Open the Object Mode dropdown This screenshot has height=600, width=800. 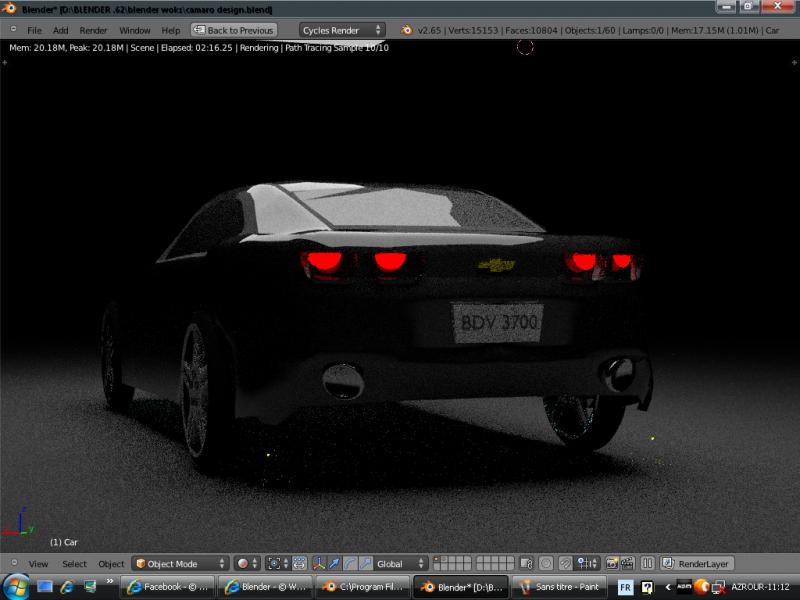coord(180,563)
